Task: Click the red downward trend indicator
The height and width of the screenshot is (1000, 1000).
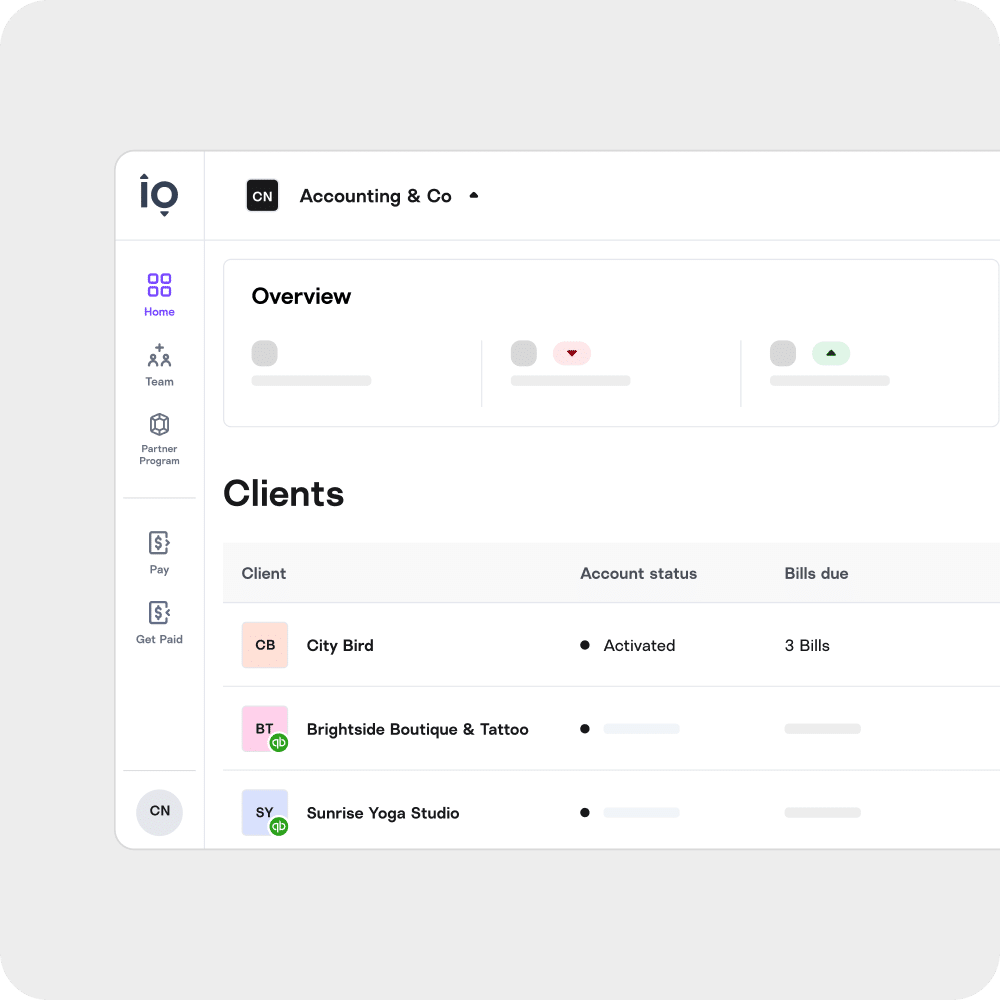Action: 571,353
